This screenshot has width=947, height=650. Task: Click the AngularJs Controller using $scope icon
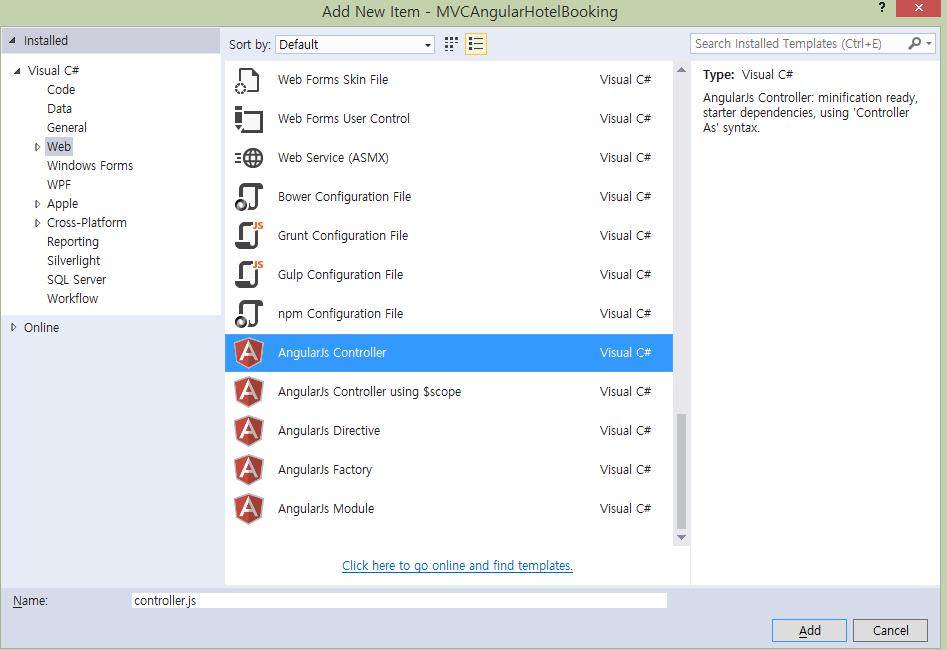(x=248, y=392)
